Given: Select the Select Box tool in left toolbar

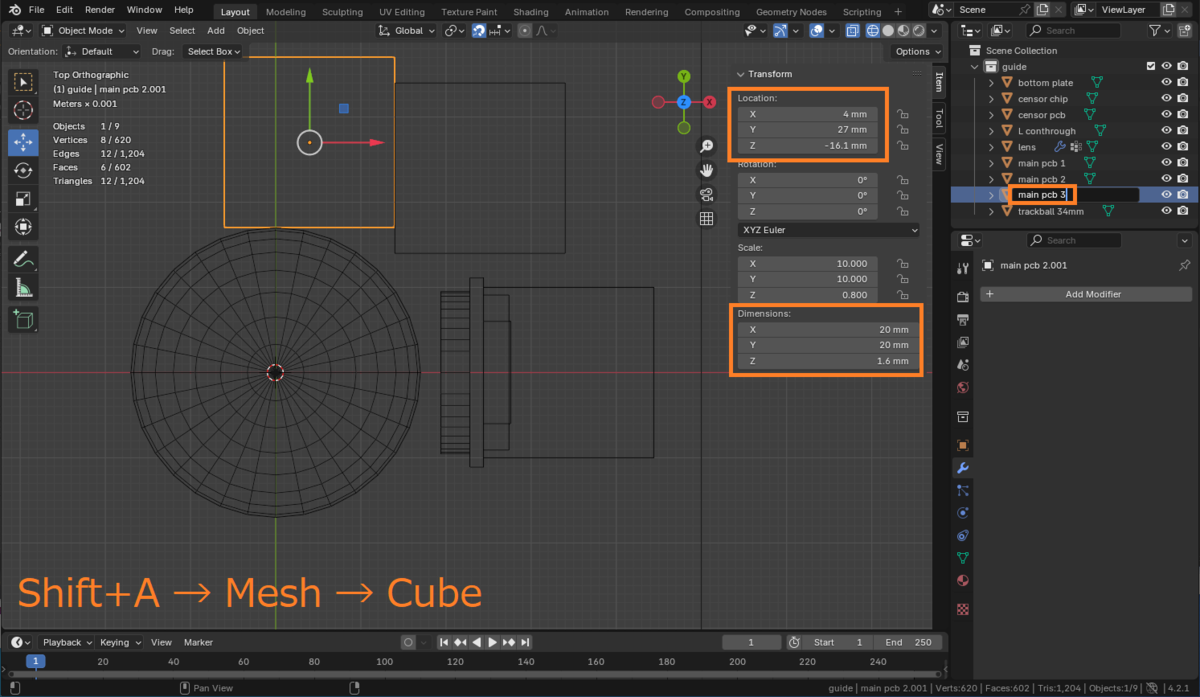Looking at the screenshot, I should click(23, 82).
